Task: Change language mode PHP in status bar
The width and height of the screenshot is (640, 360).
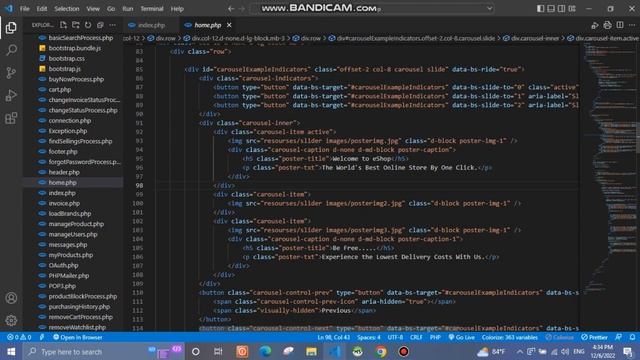Action: pyautogui.click(x=435, y=337)
